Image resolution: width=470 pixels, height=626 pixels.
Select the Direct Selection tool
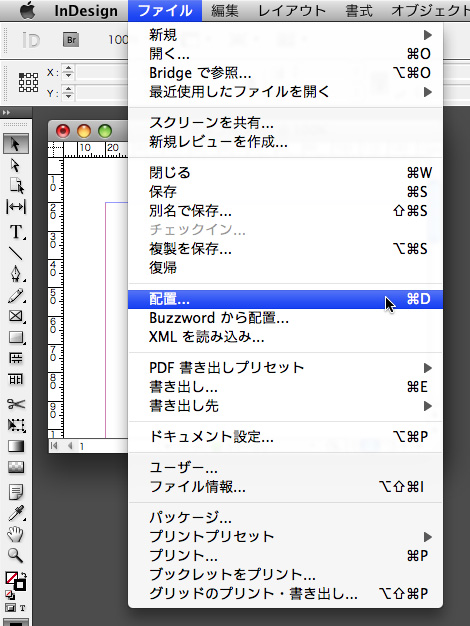(16, 165)
